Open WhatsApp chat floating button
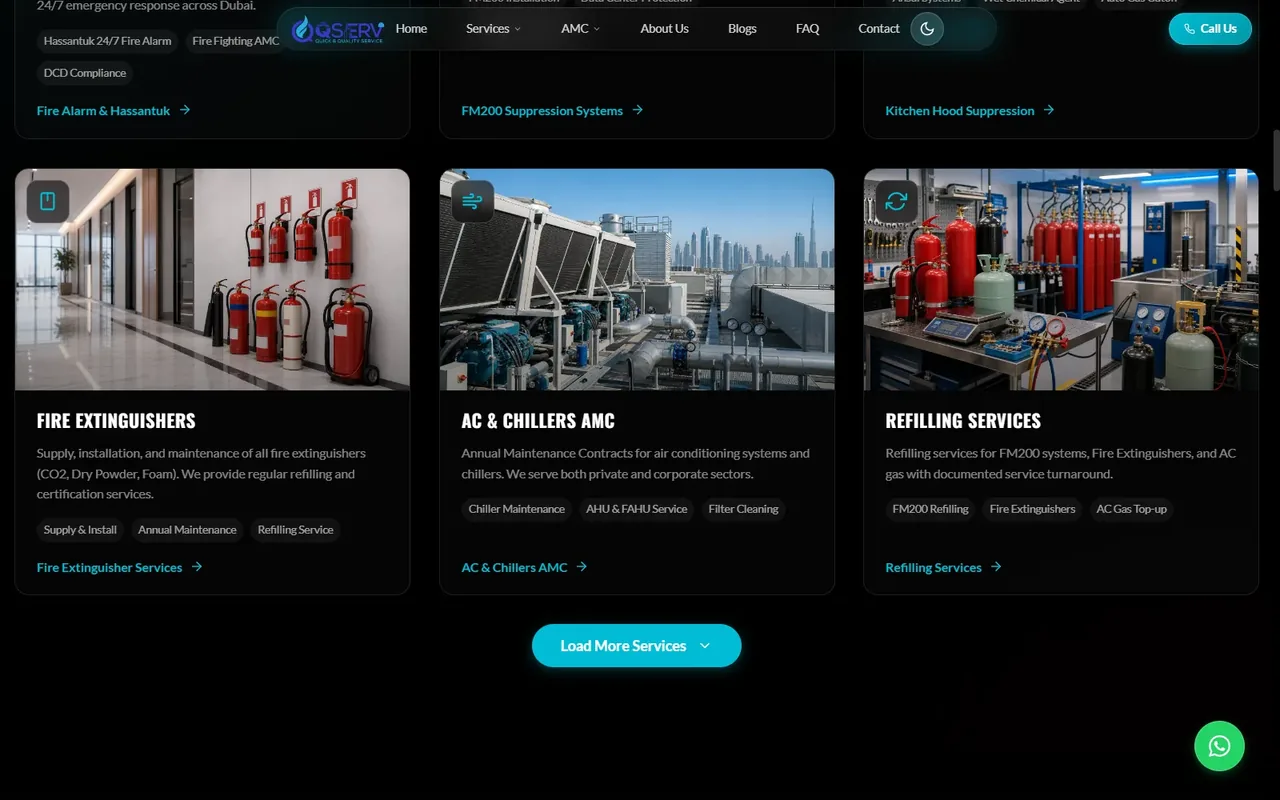 coord(1219,746)
